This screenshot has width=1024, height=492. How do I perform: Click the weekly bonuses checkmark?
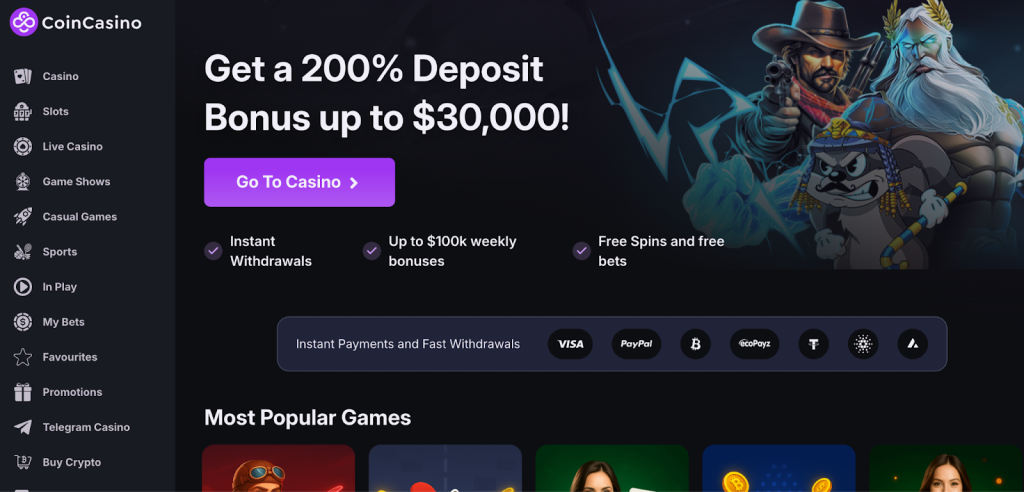(372, 251)
